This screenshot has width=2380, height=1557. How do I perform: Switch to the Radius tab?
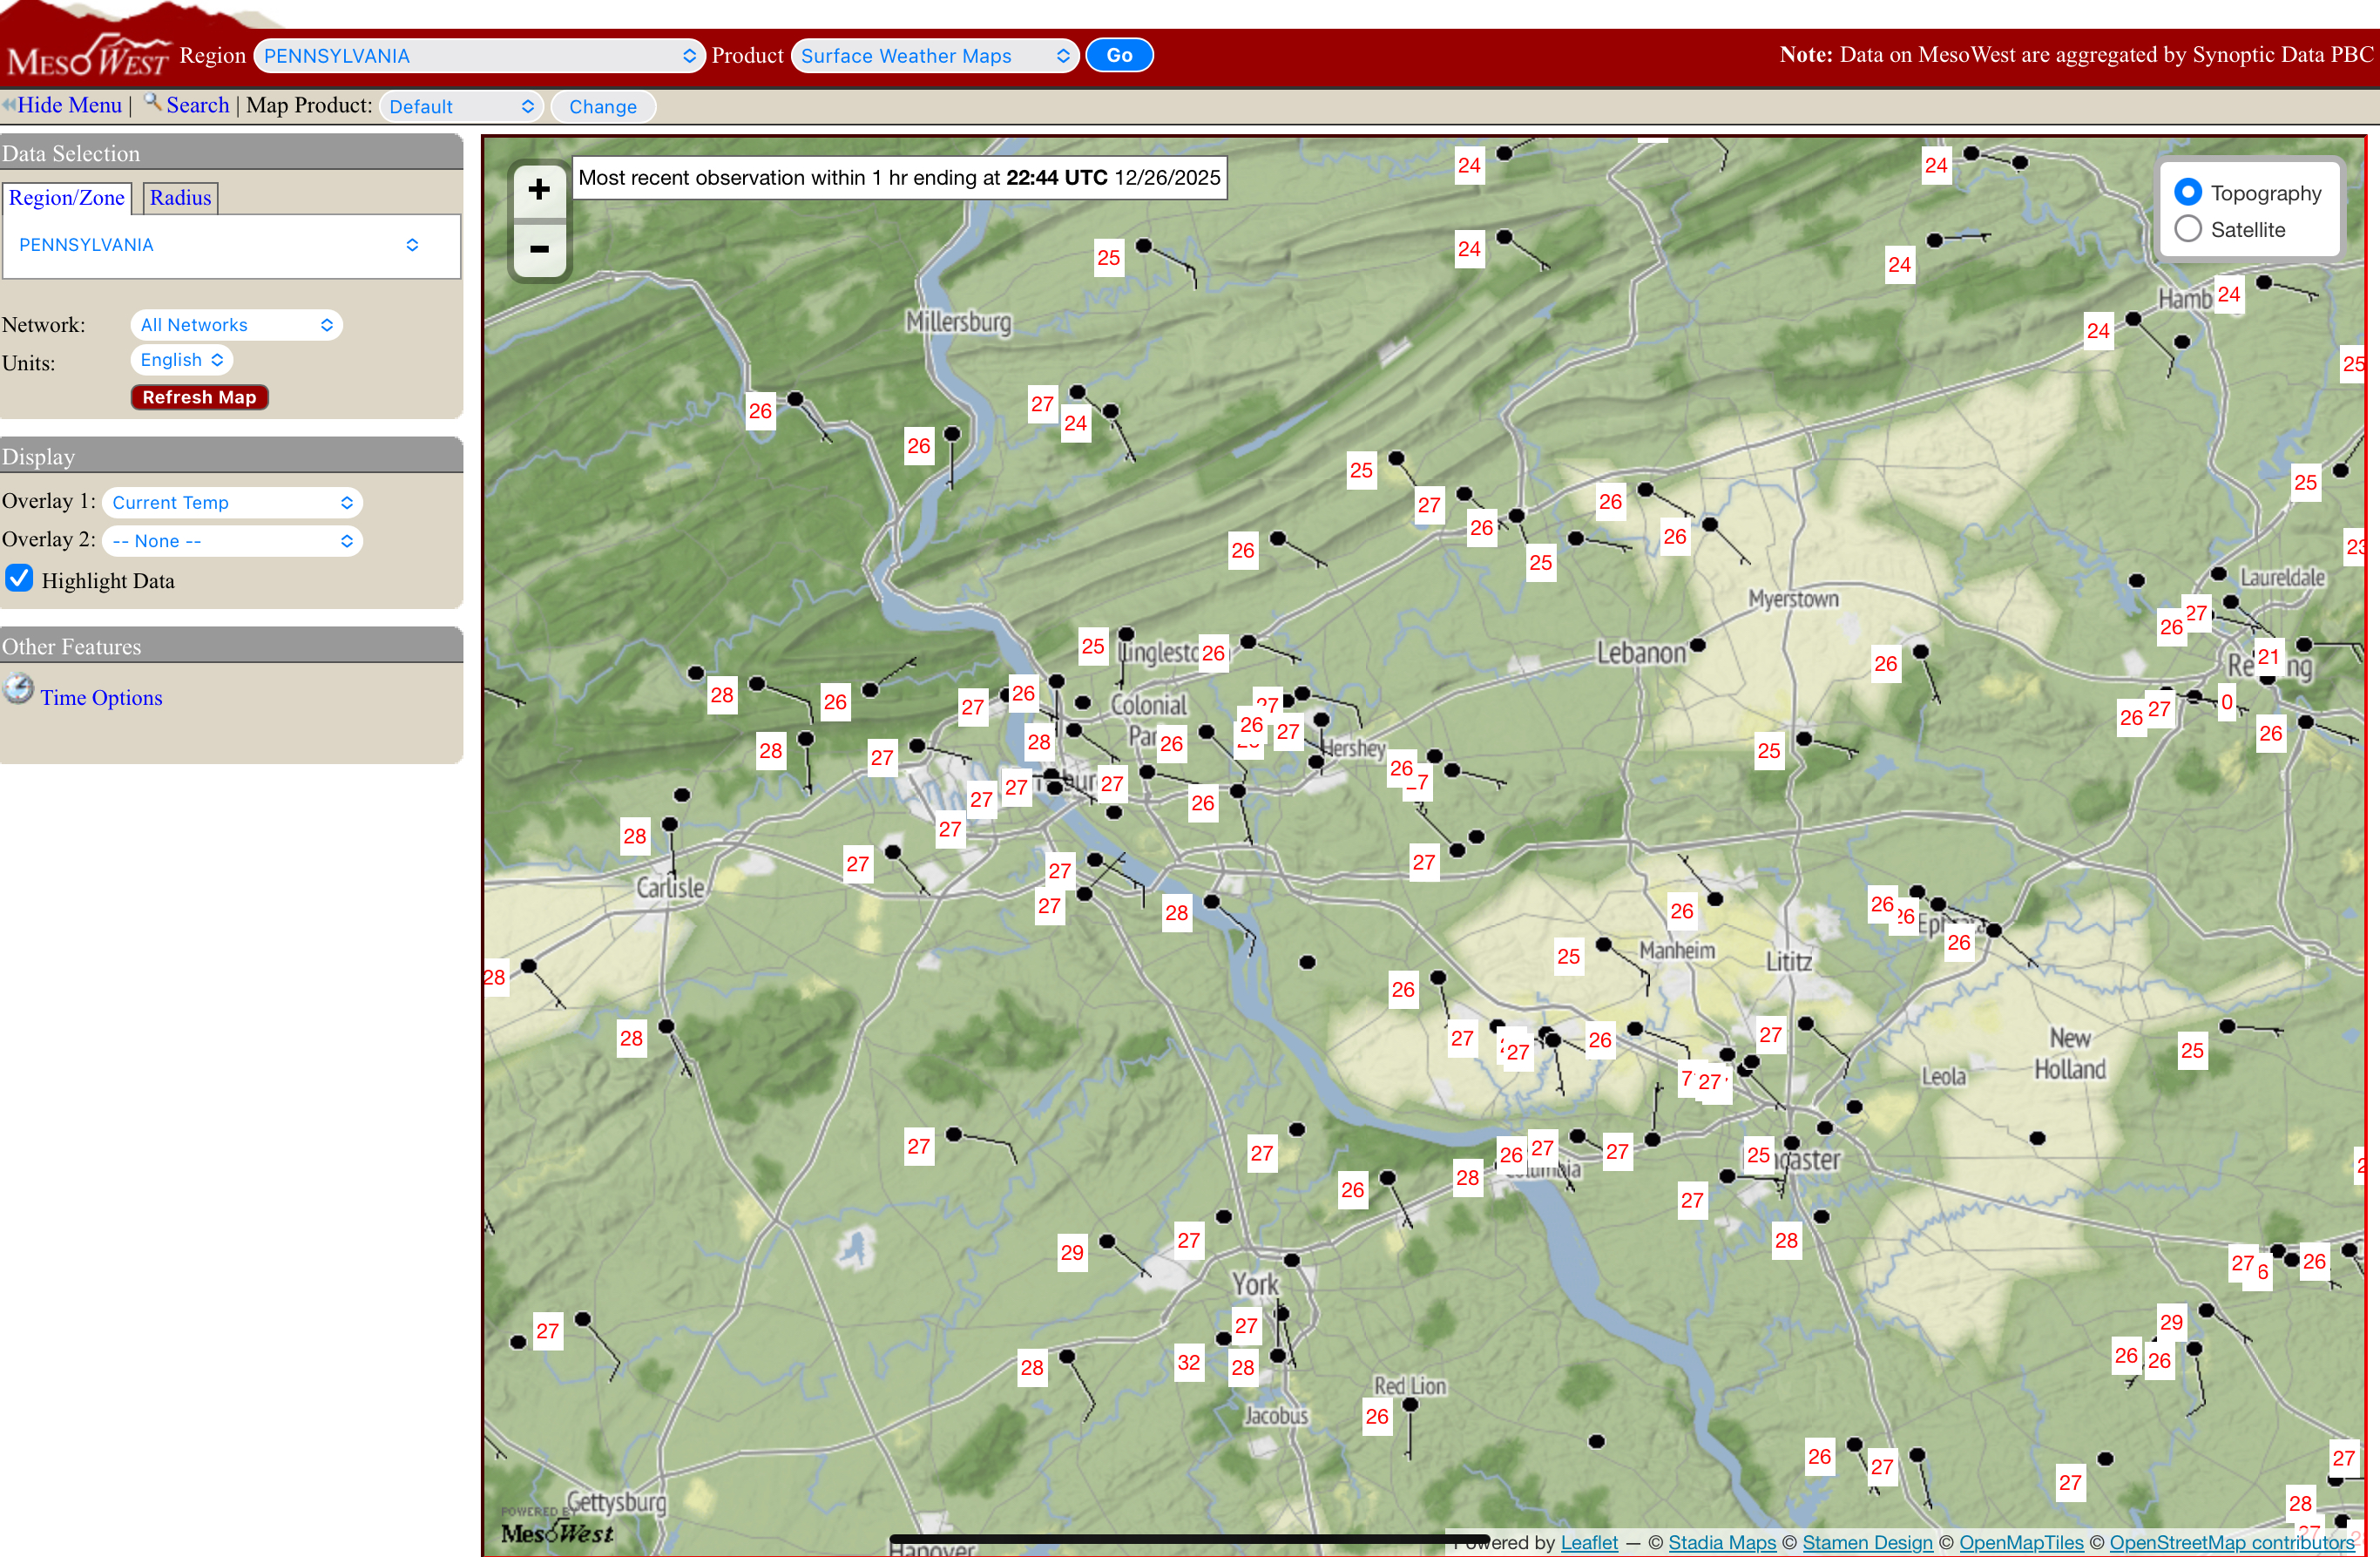coord(180,198)
